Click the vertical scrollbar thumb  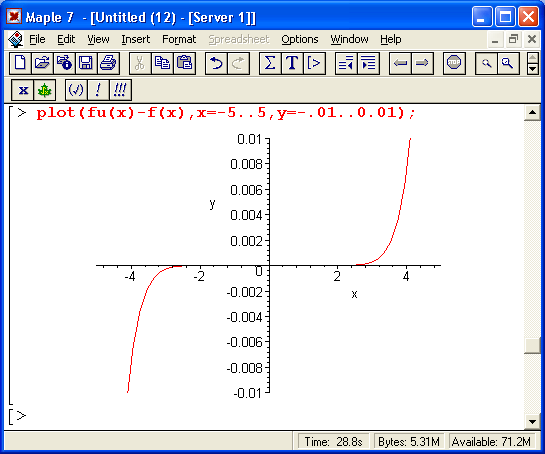click(x=532, y=345)
